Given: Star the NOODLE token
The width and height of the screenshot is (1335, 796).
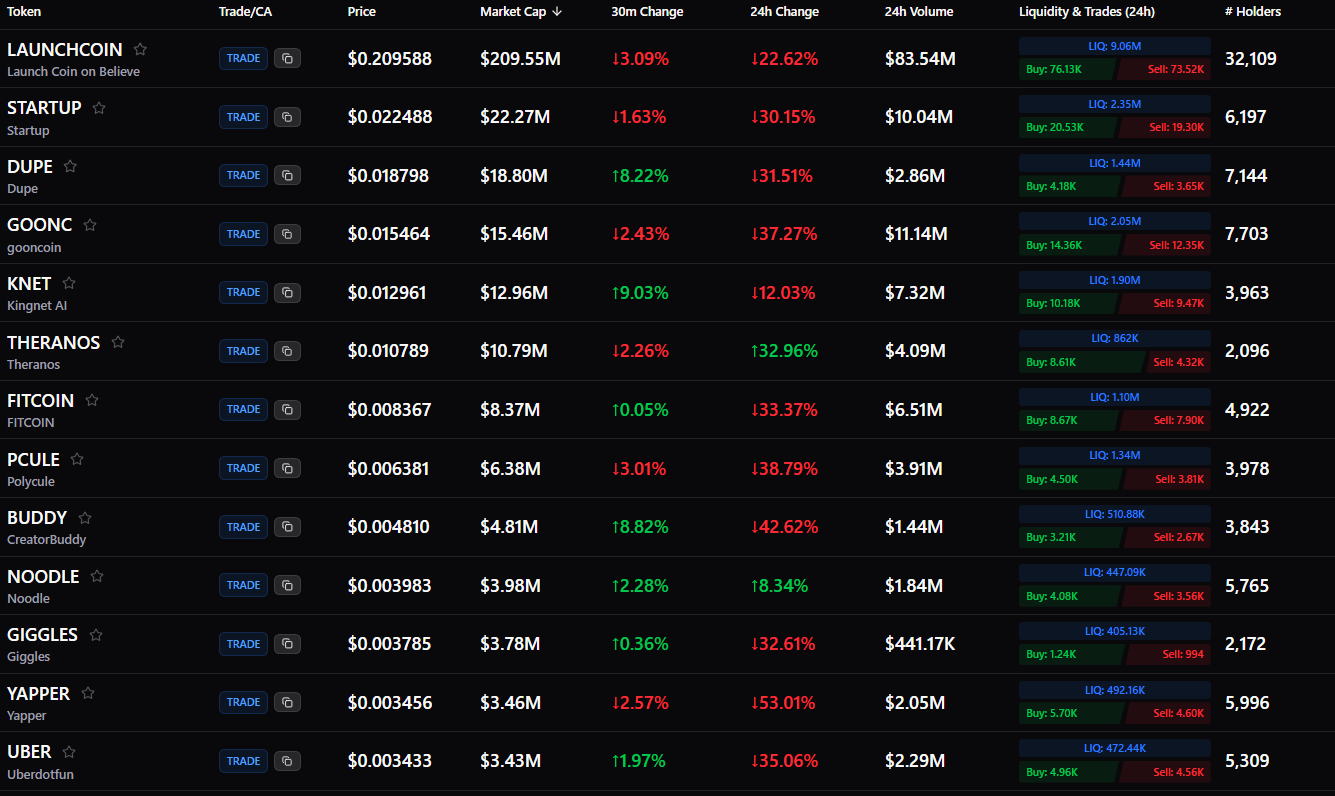Looking at the screenshot, I should coord(97,576).
